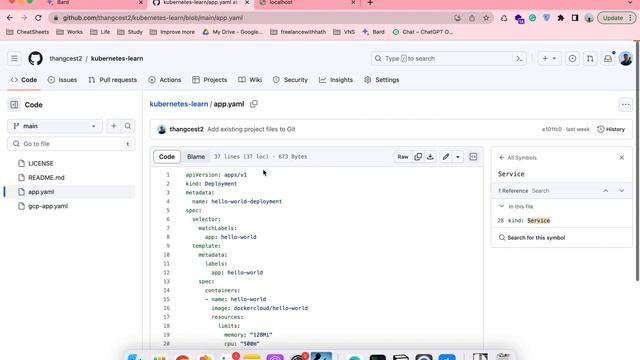Switch to the Code repository tab
The width and height of the screenshot is (640, 360).
point(24,80)
